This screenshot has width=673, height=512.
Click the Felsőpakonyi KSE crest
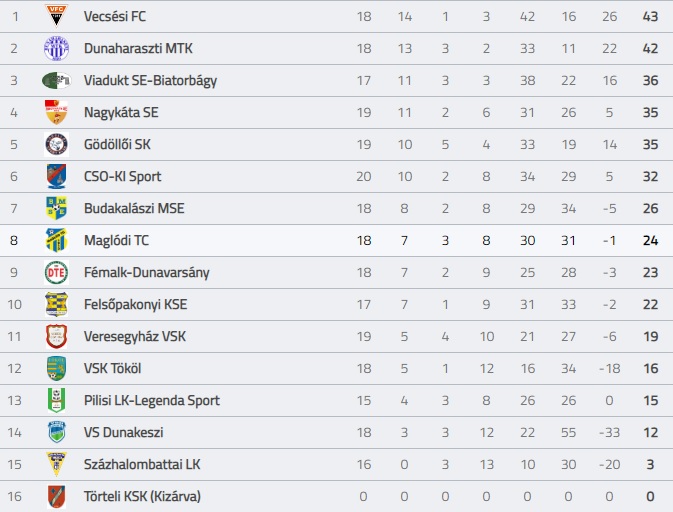pos(56,304)
